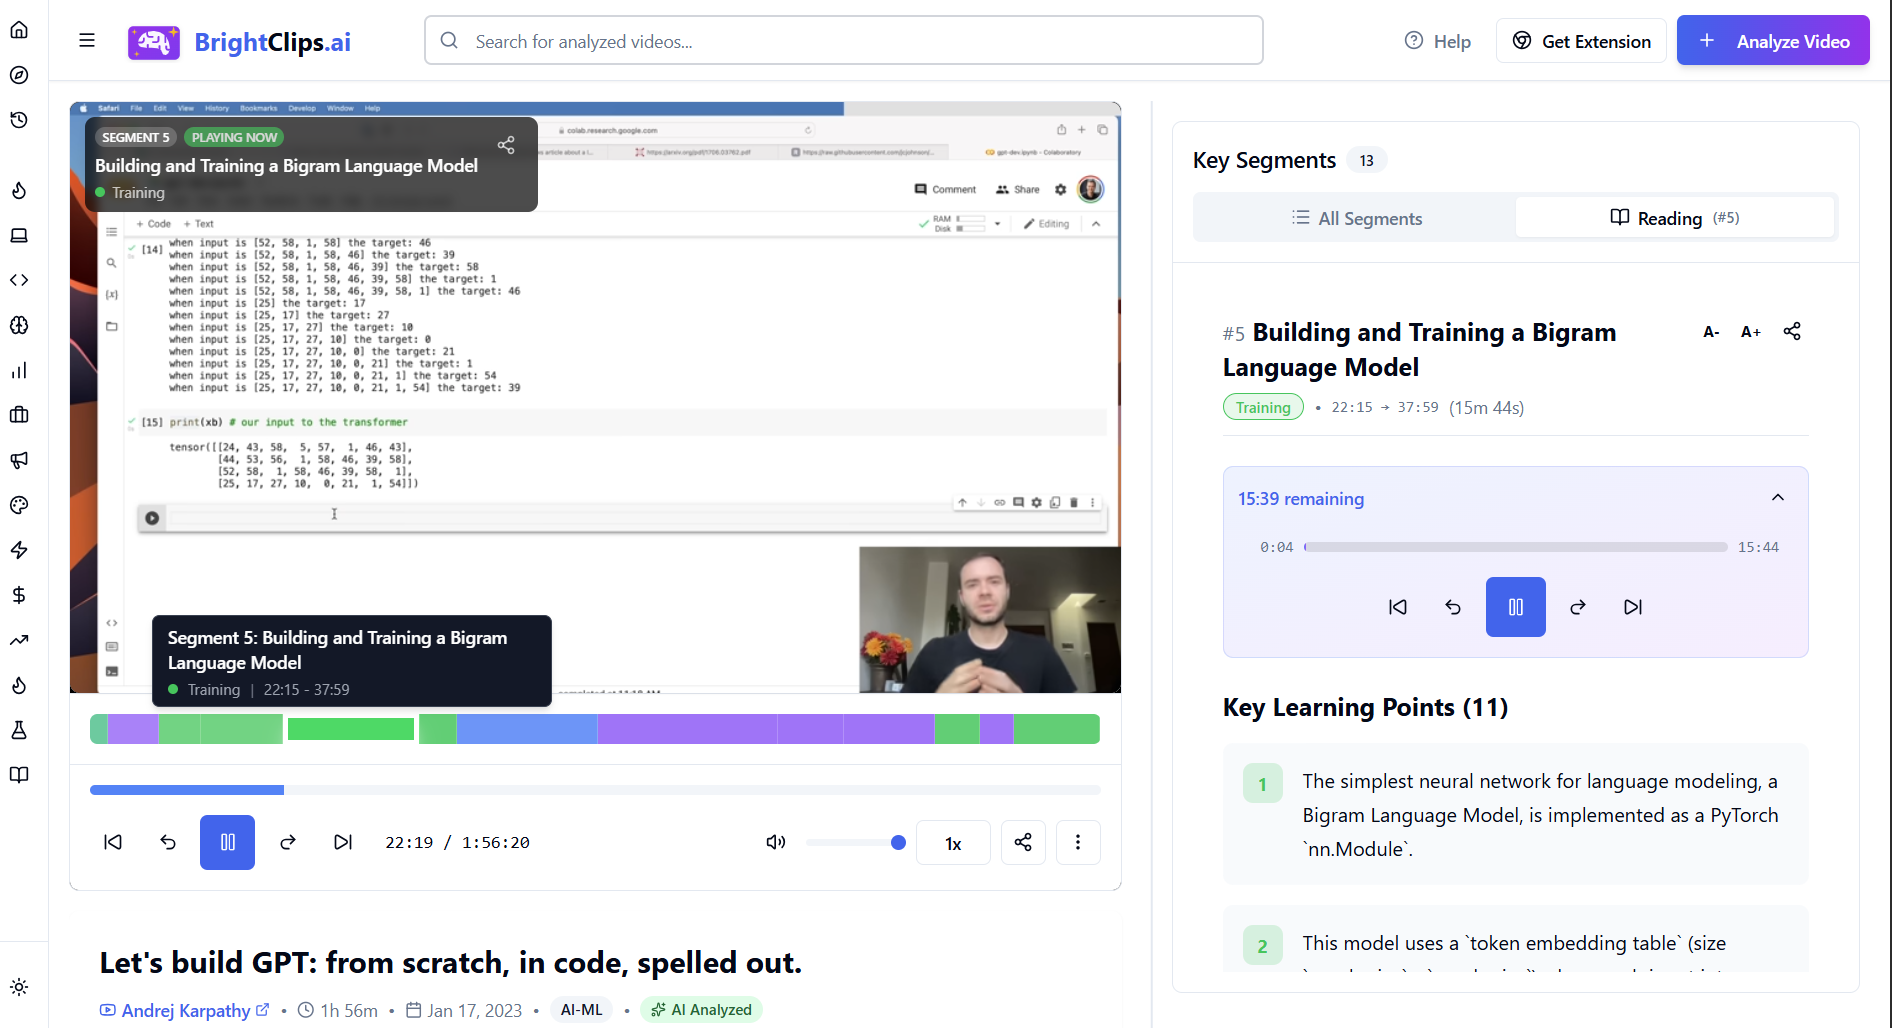Share the video from main player controls
The width and height of the screenshot is (1892, 1028).
[x=1023, y=842]
